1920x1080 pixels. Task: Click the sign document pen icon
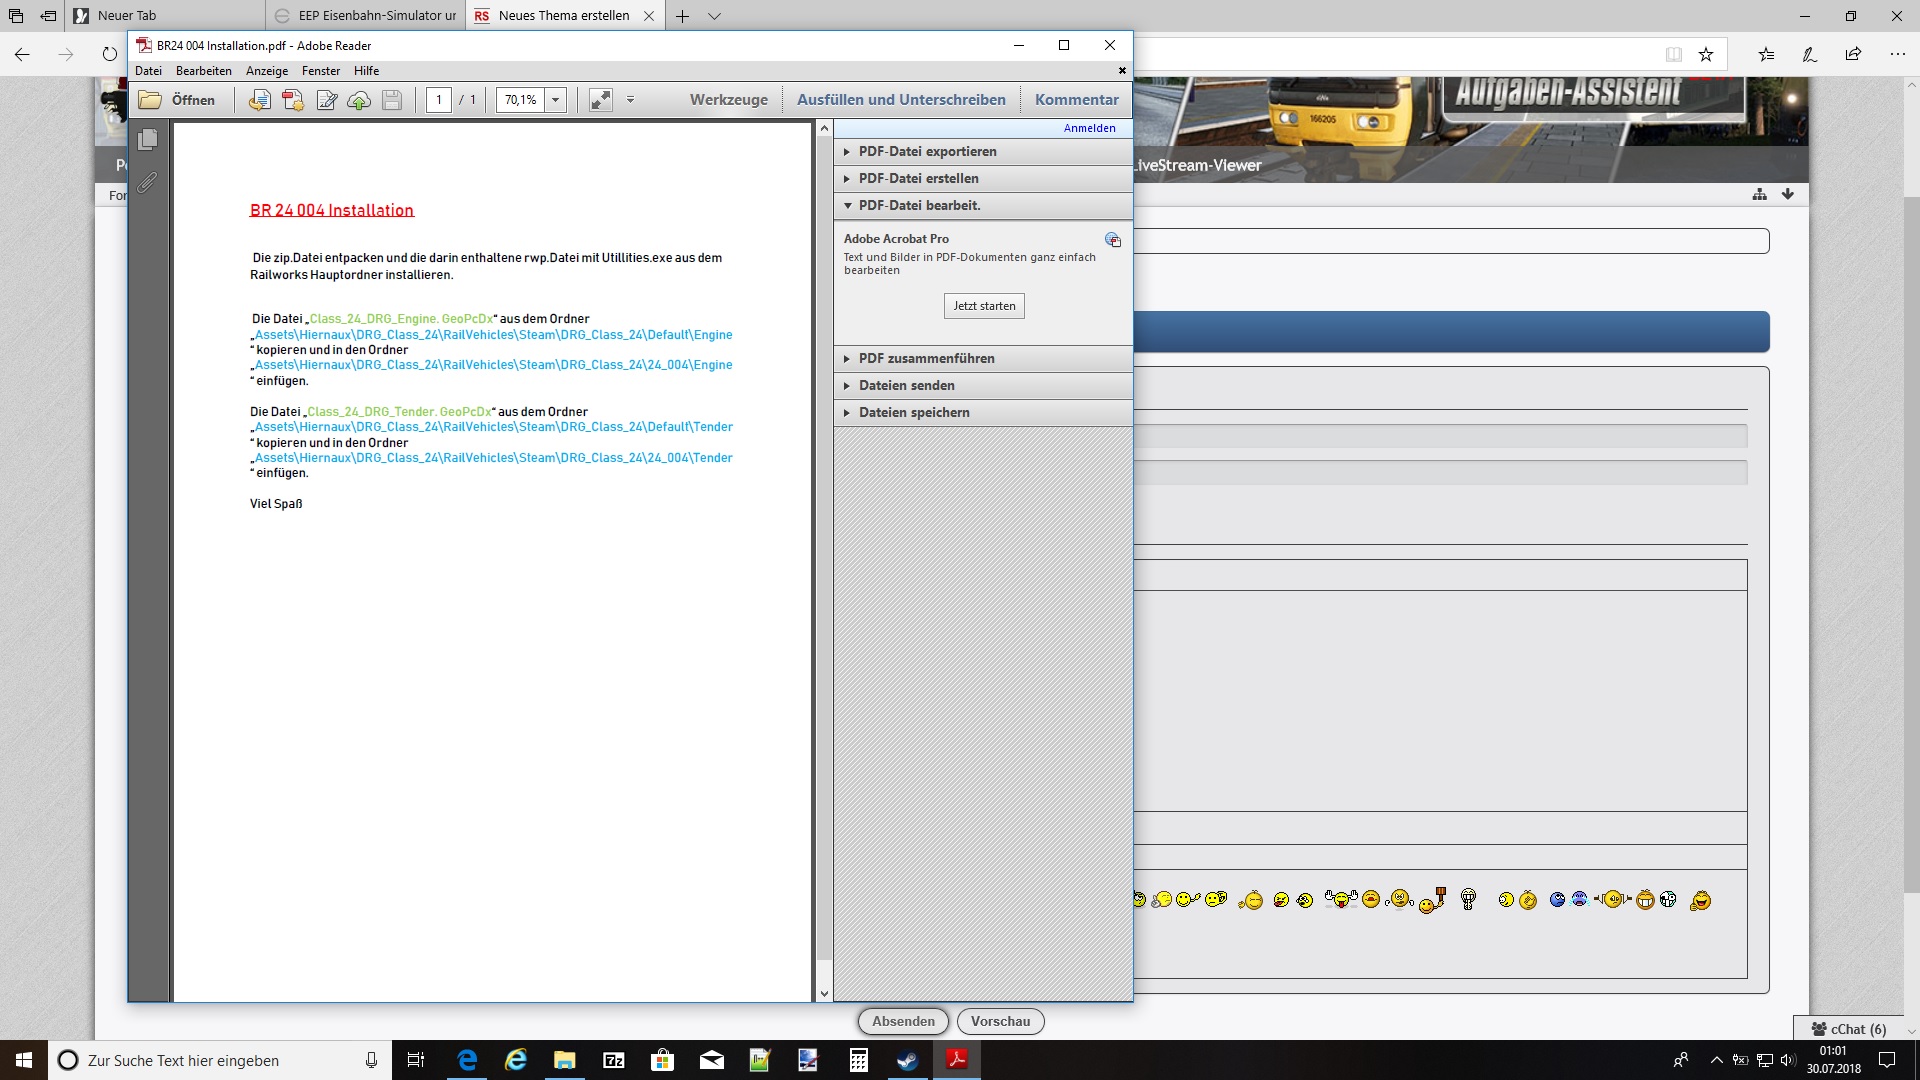tap(326, 100)
